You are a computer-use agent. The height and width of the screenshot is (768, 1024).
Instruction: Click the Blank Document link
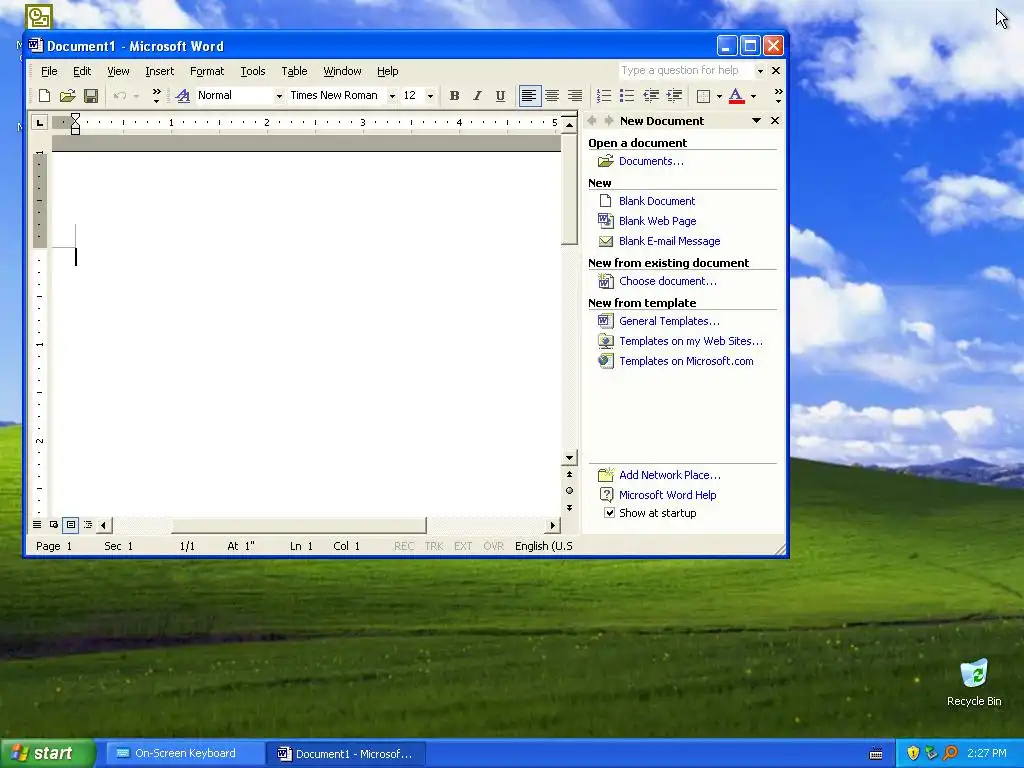(657, 201)
